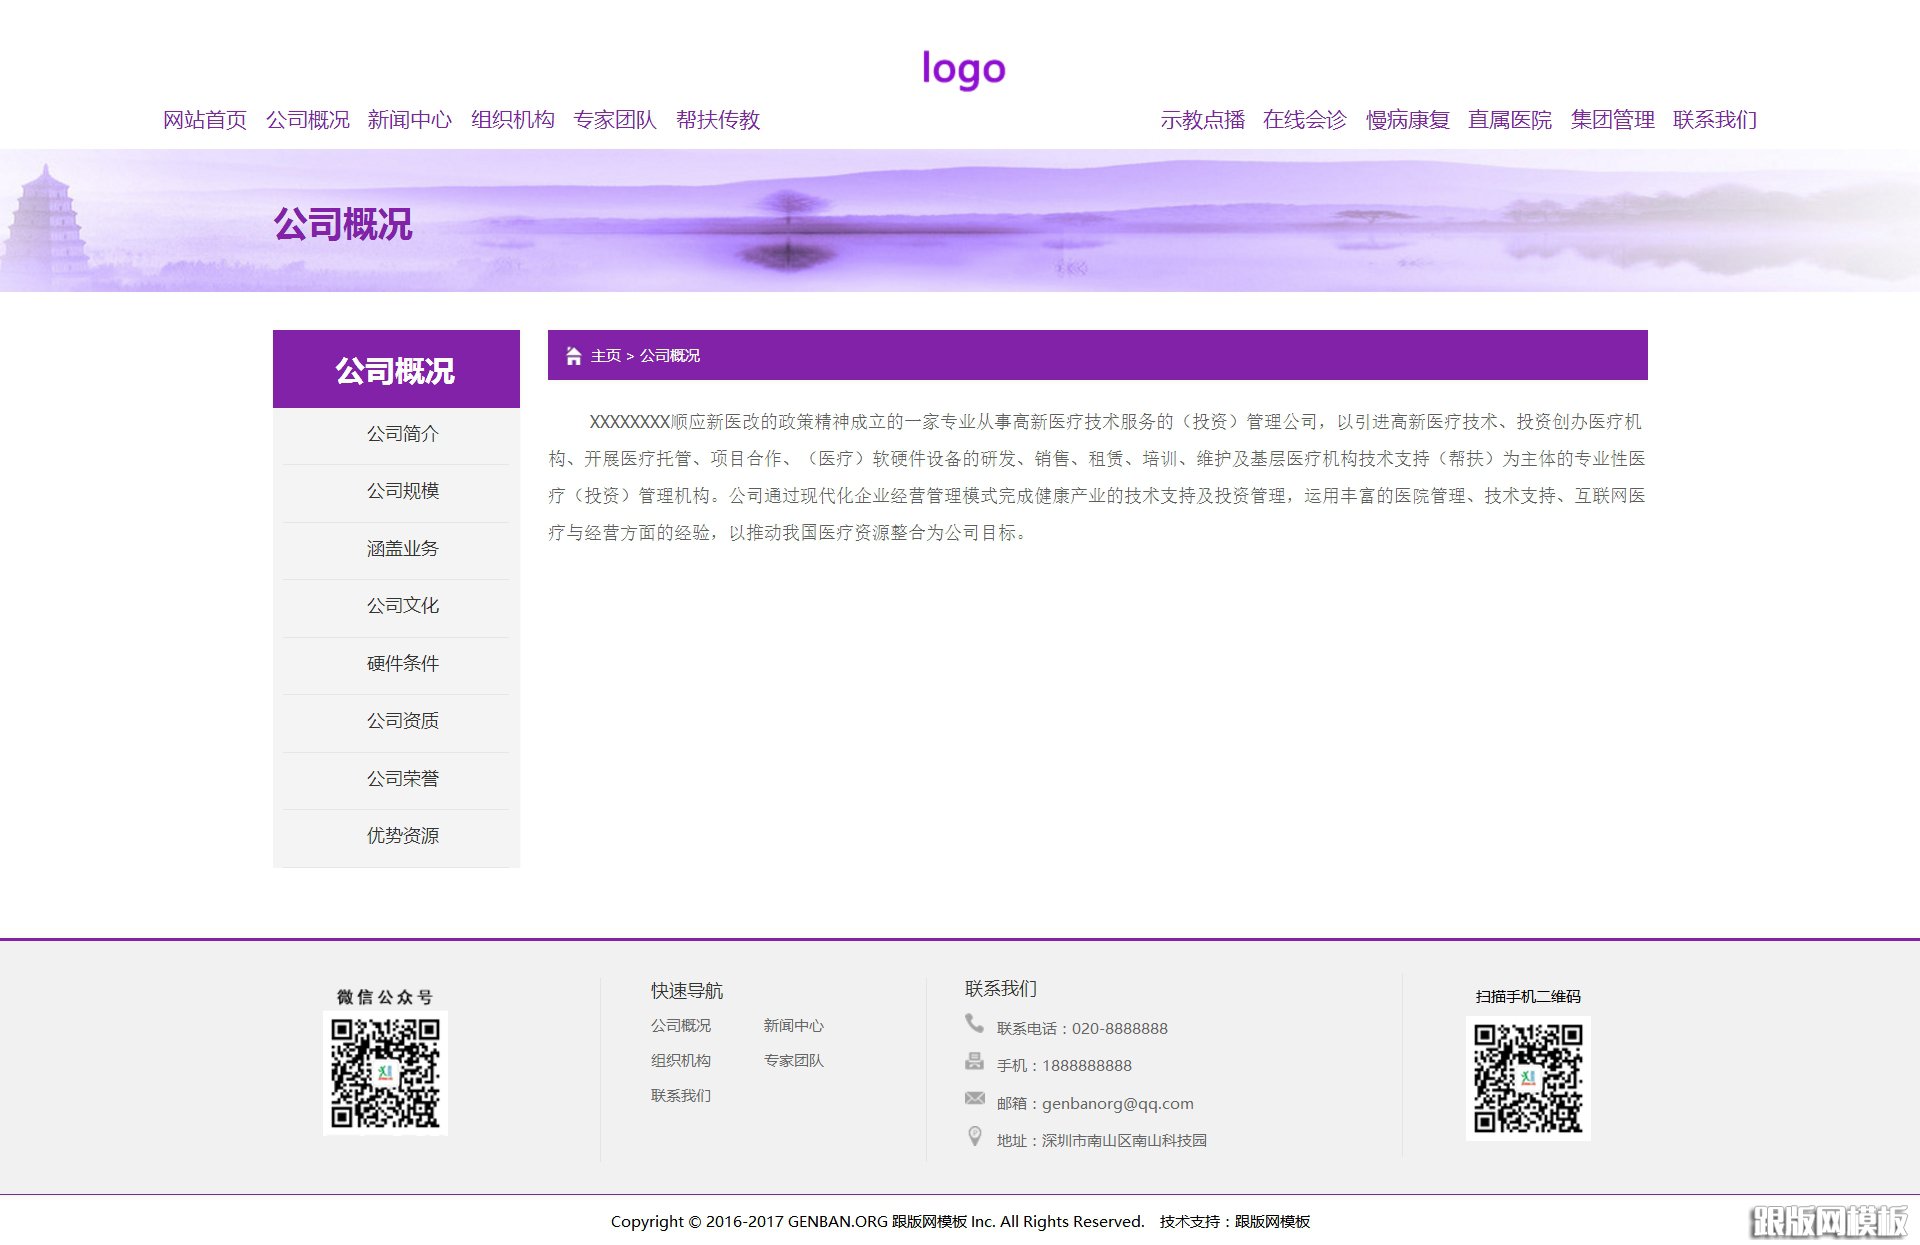Click the 跟版网模板 technical support link
1920x1245 pixels.
click(x=1272, y=1221)
